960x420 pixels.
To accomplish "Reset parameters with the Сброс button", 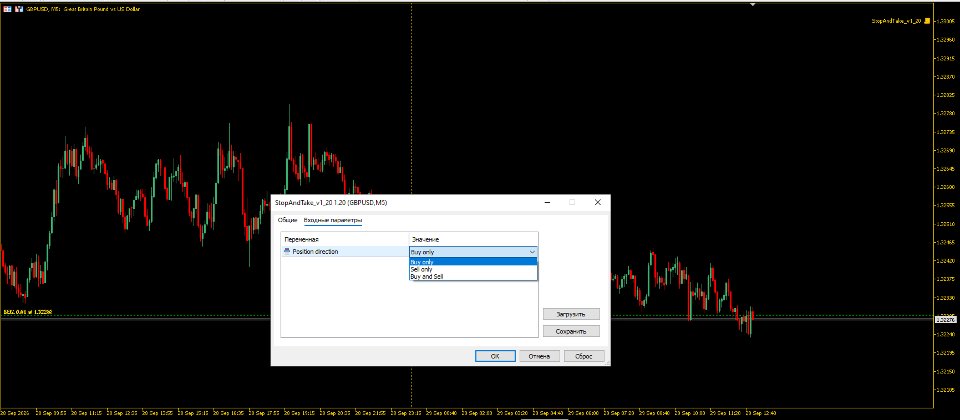I will point(584,356).
